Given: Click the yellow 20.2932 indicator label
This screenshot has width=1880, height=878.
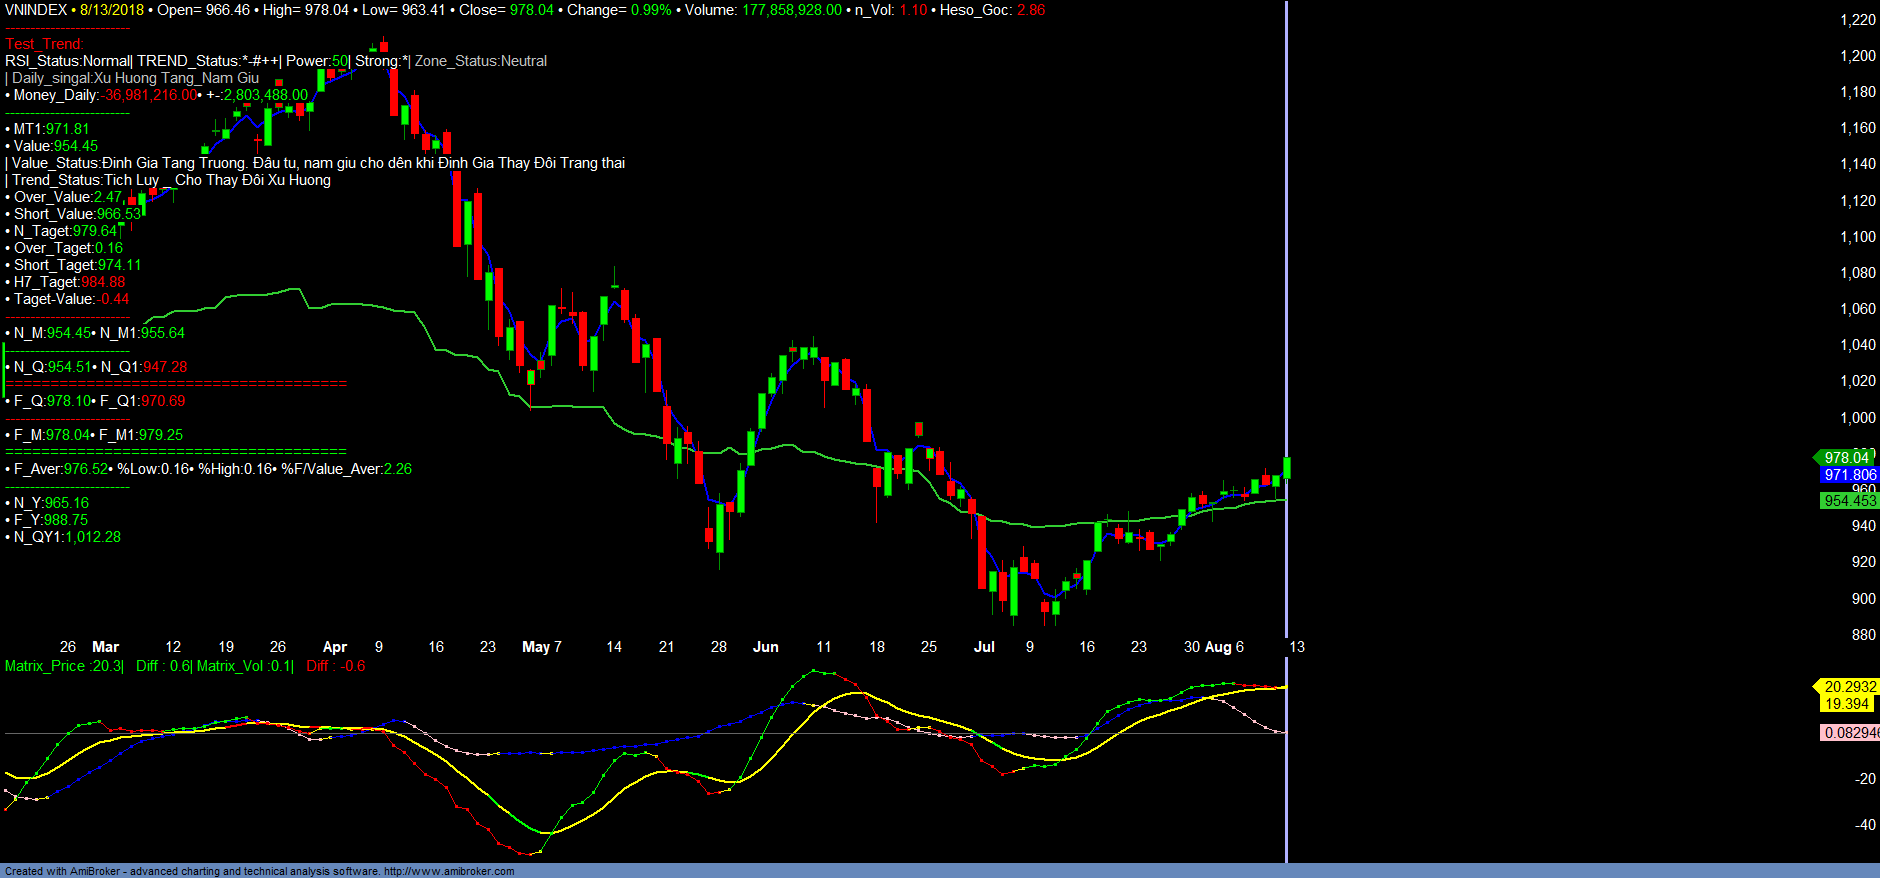Looking at the screenshot, I should pyautogui.click(x=1849, y=687).
